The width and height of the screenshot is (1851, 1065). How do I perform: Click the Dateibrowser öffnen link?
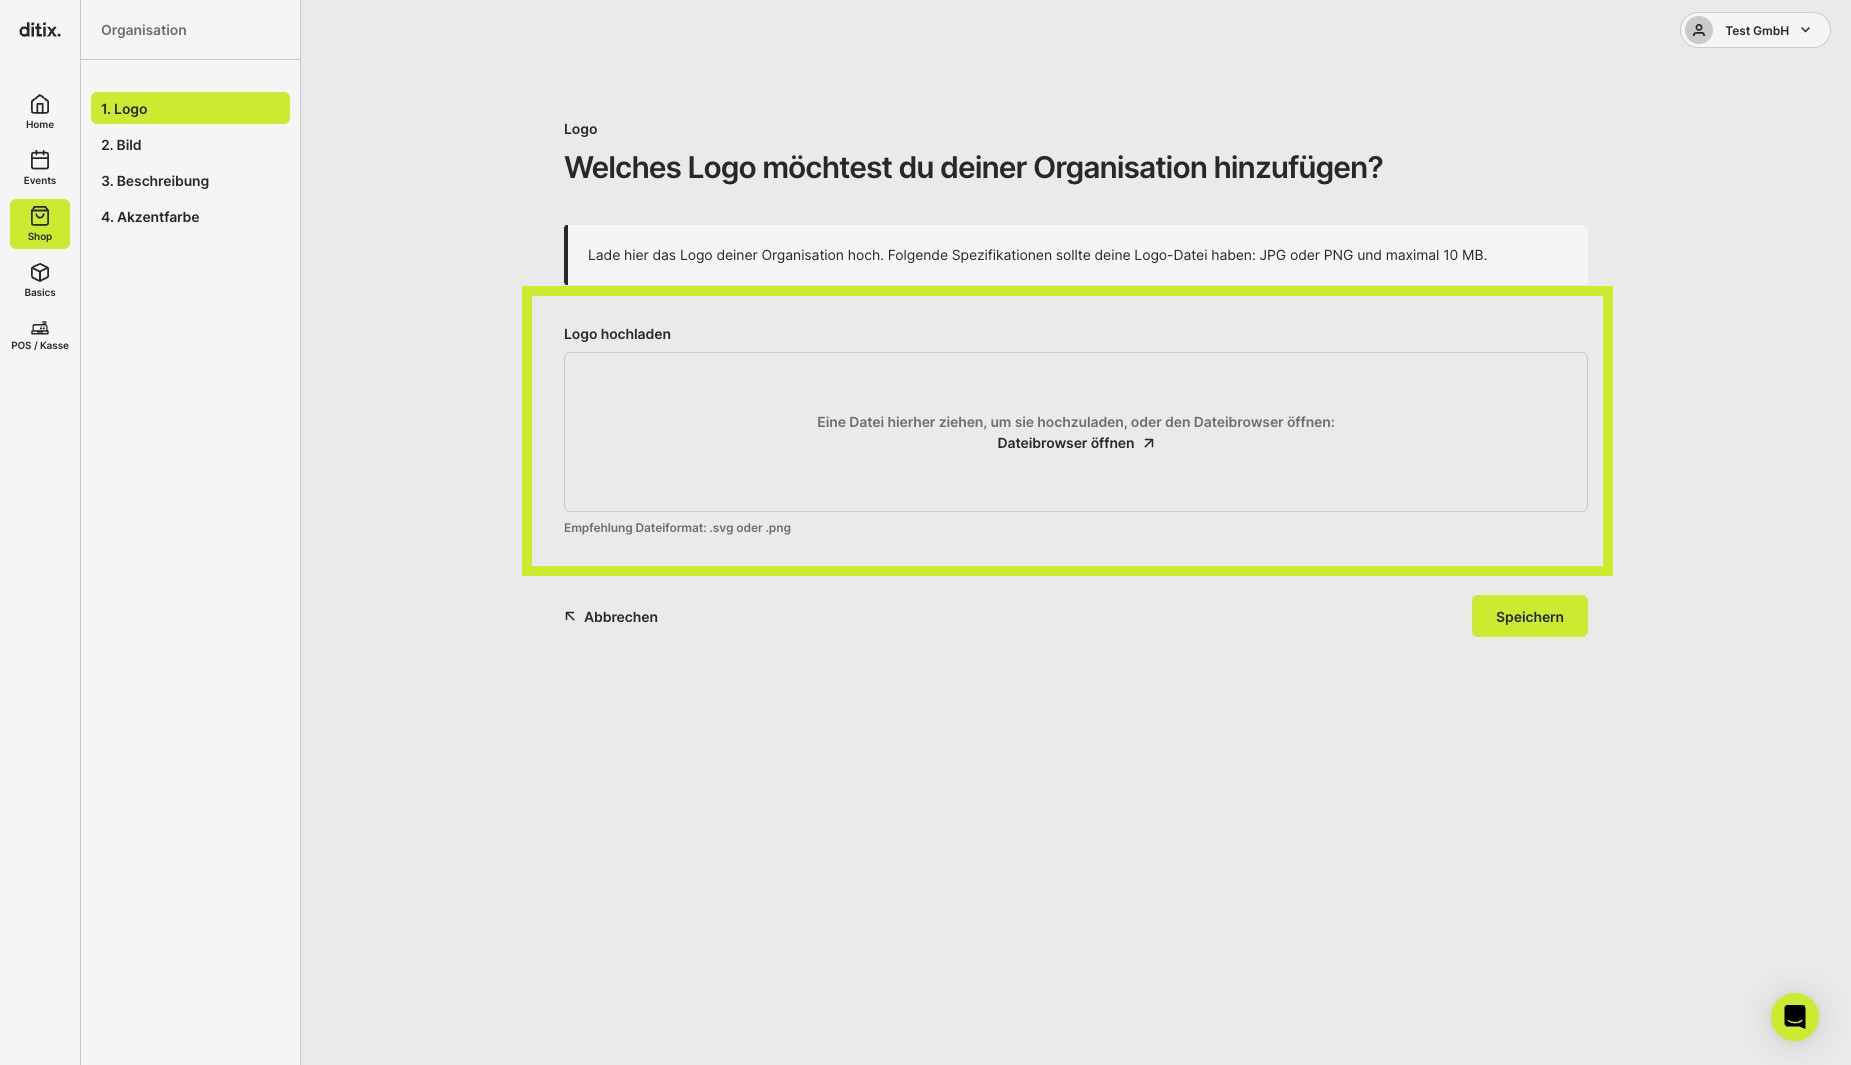point(1075,443)
